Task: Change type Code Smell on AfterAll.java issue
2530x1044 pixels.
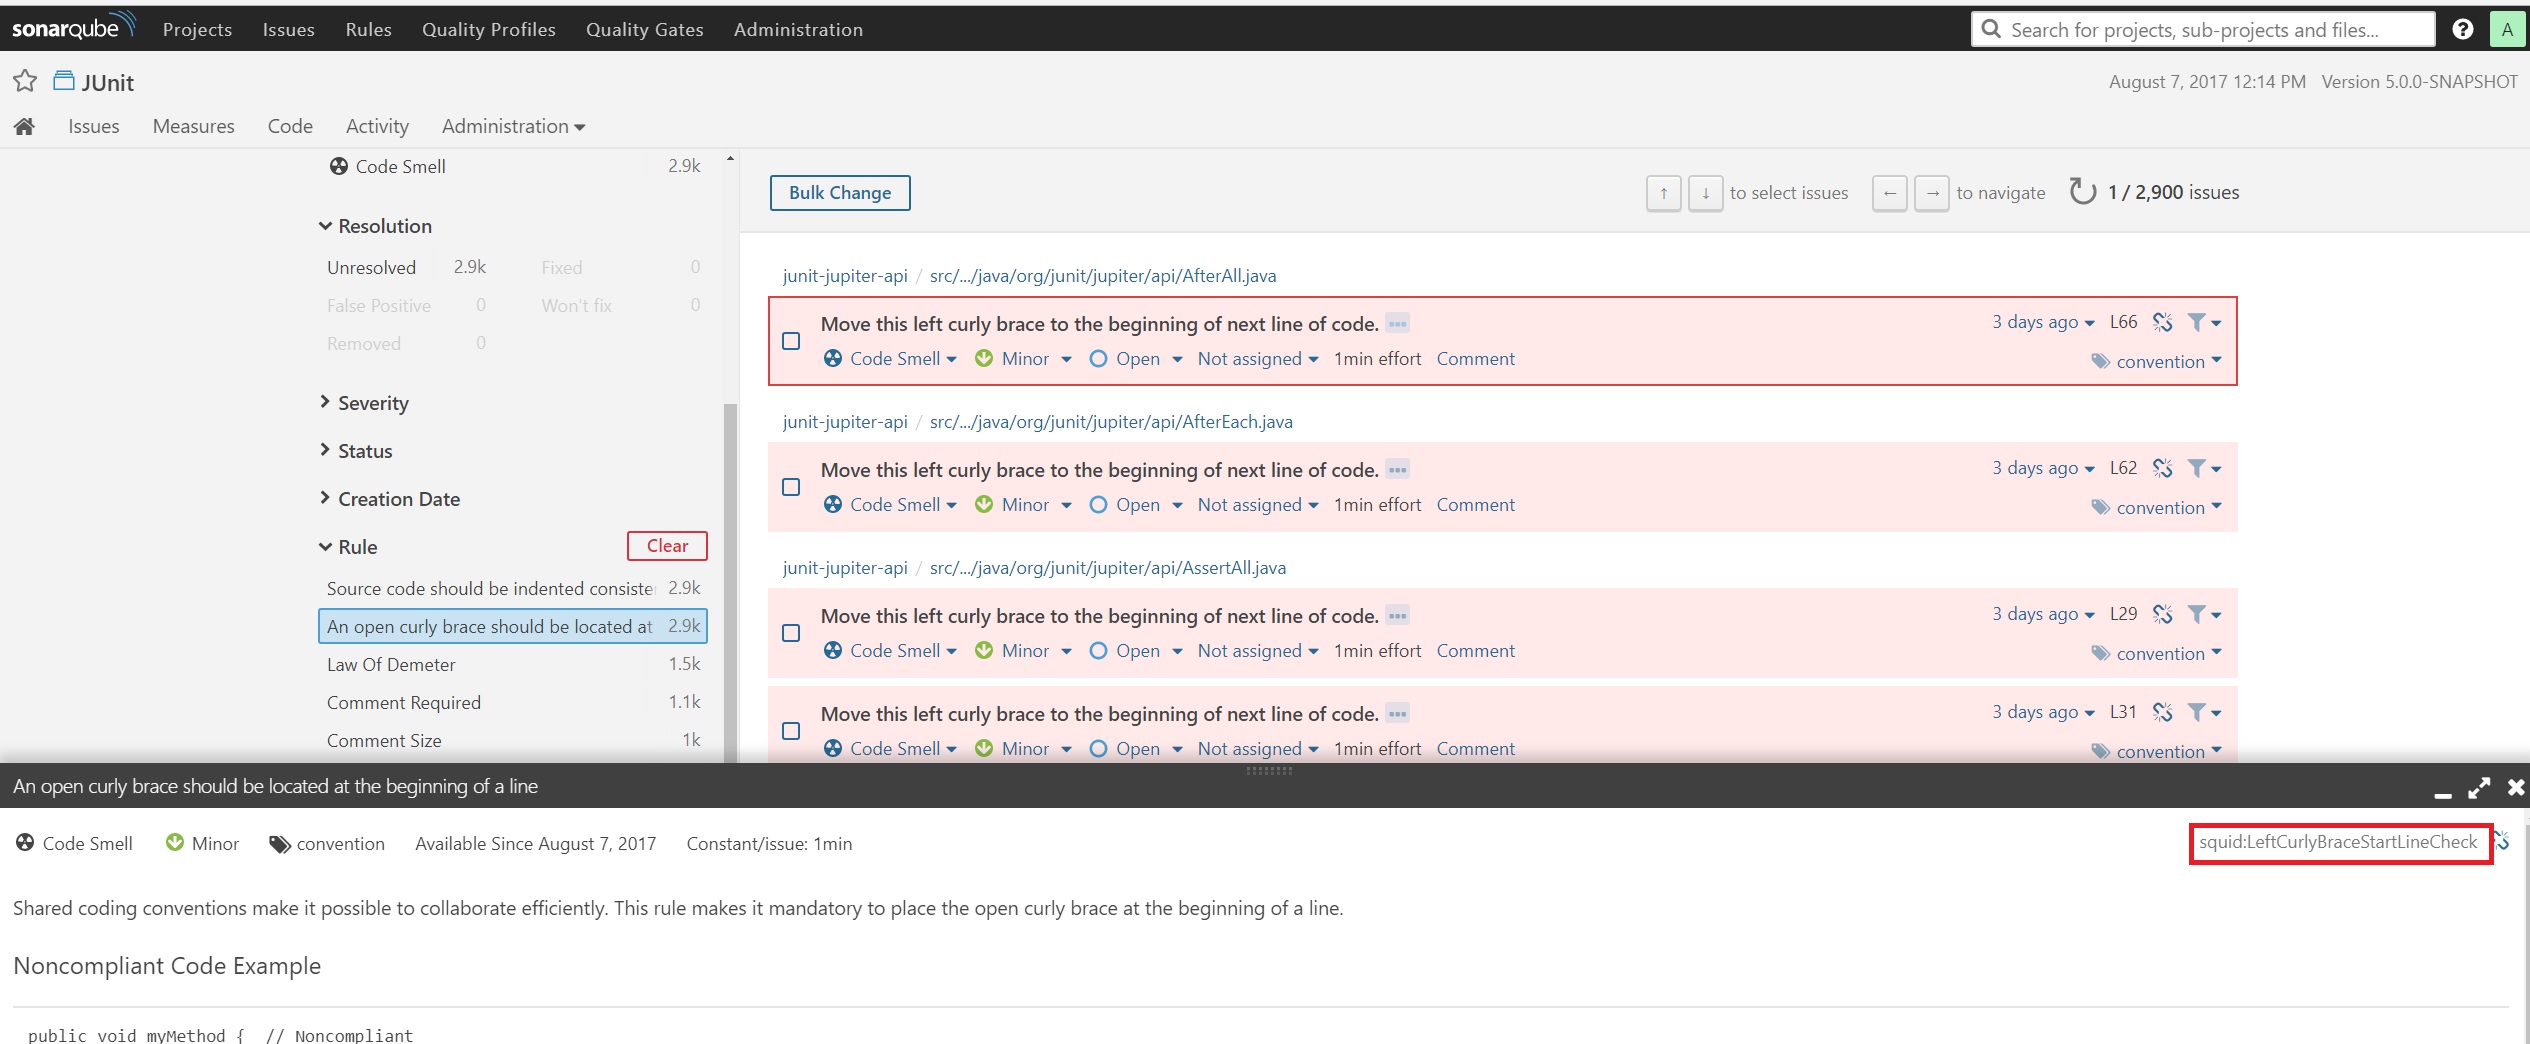Action: click(x=890, y=358)
